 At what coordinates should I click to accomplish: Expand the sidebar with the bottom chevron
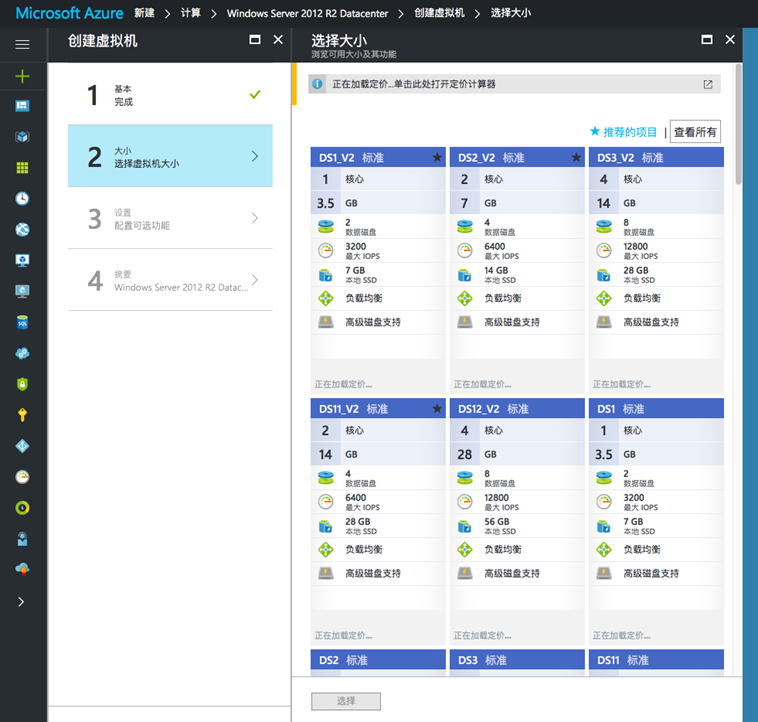click(21, 602)
